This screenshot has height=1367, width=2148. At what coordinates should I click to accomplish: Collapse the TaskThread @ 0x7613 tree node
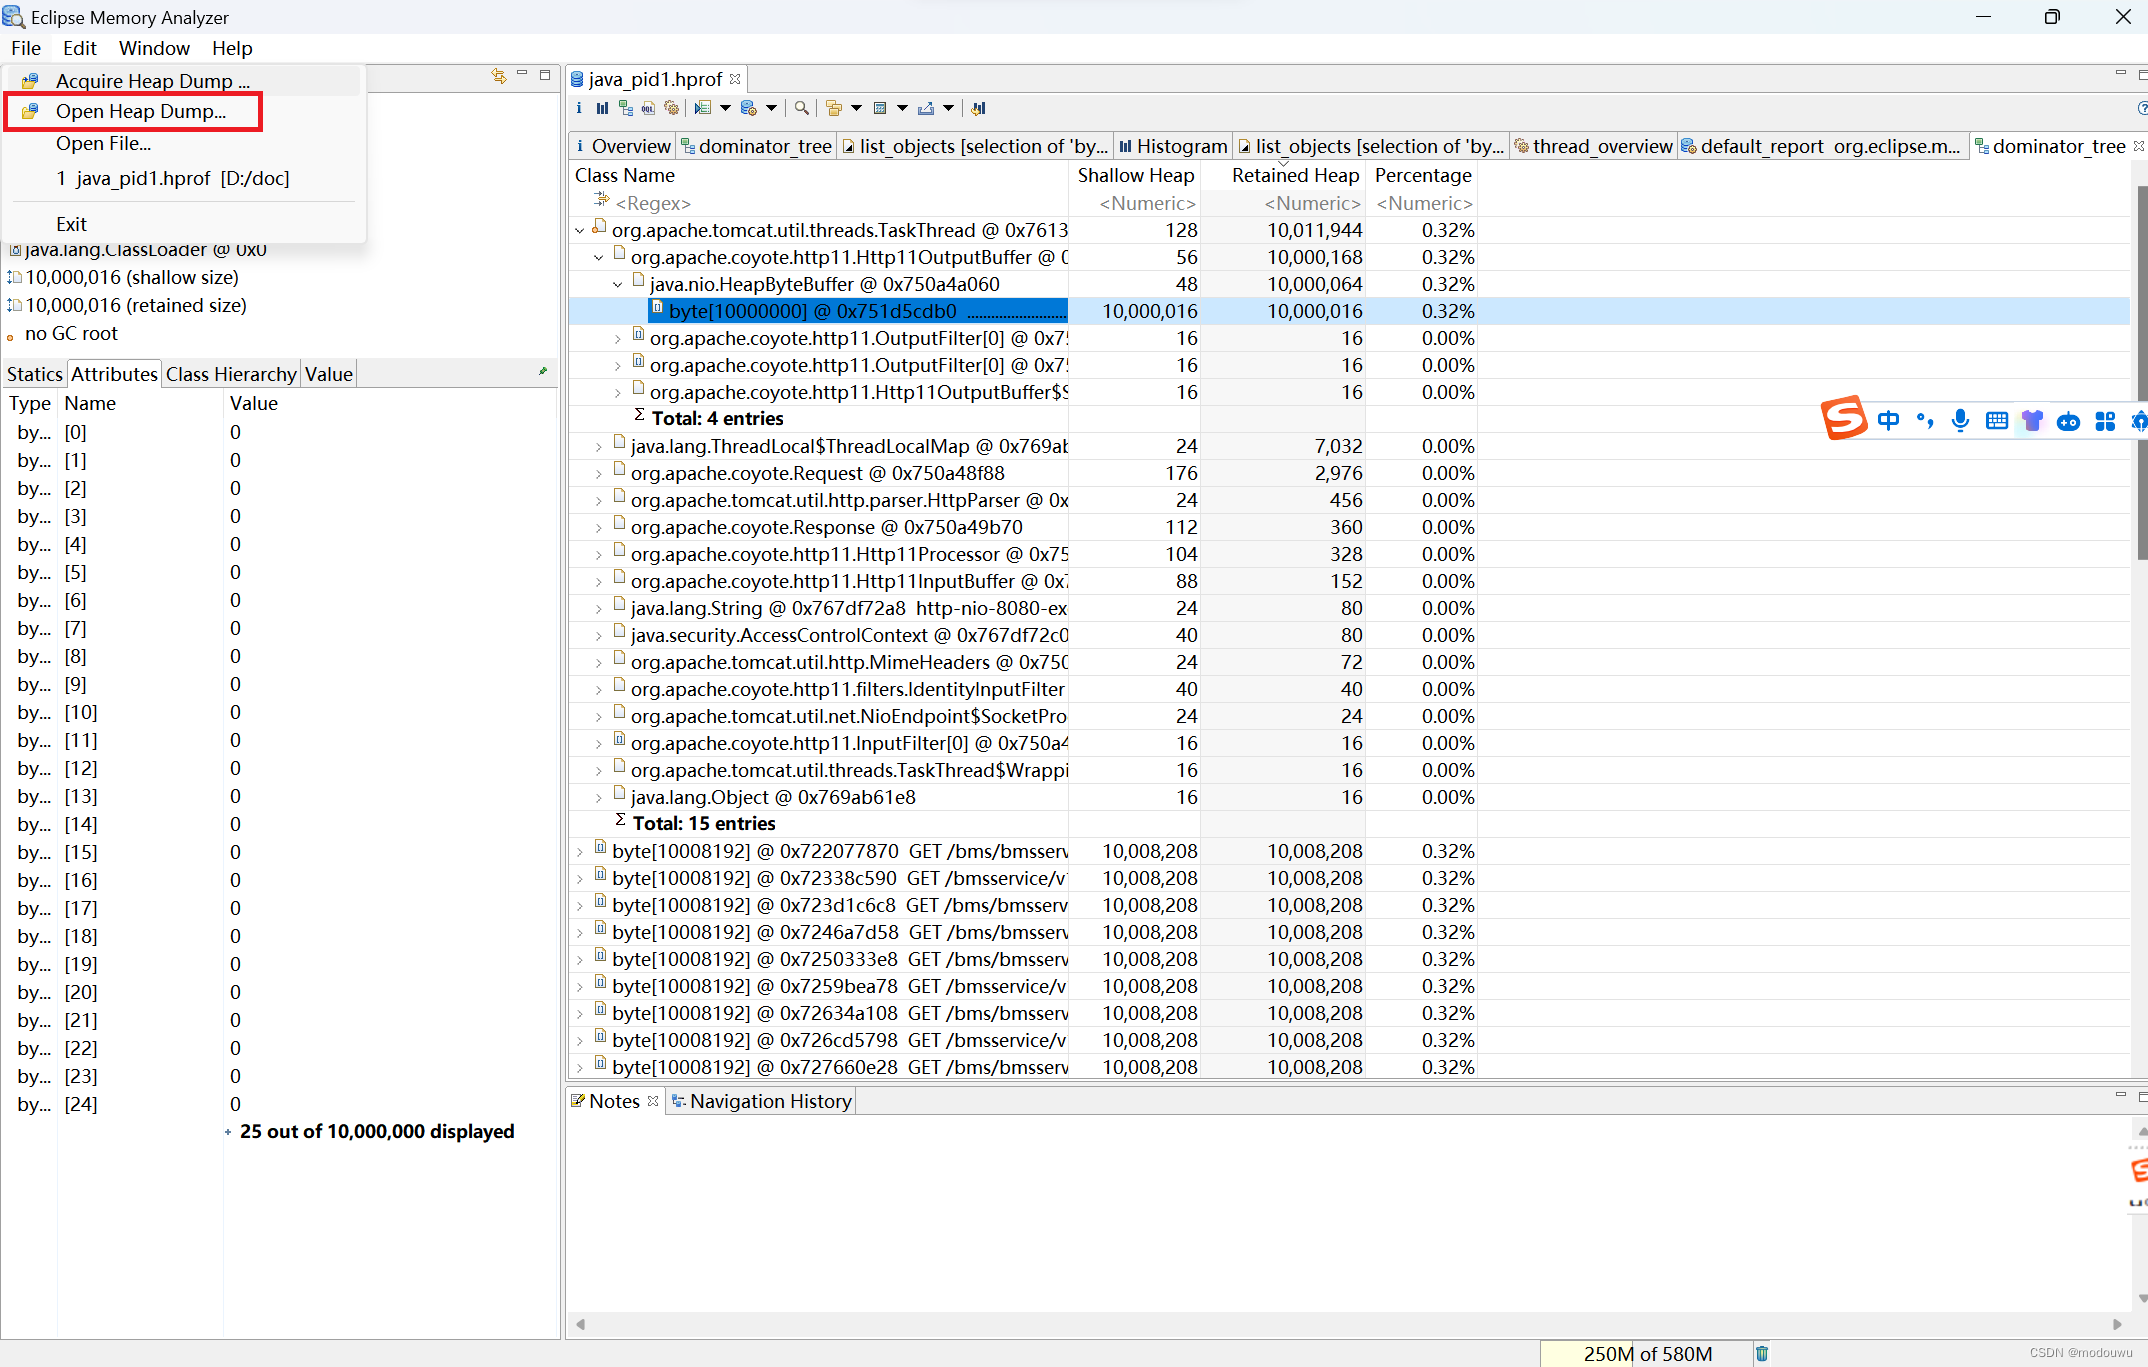click(580, 231)
